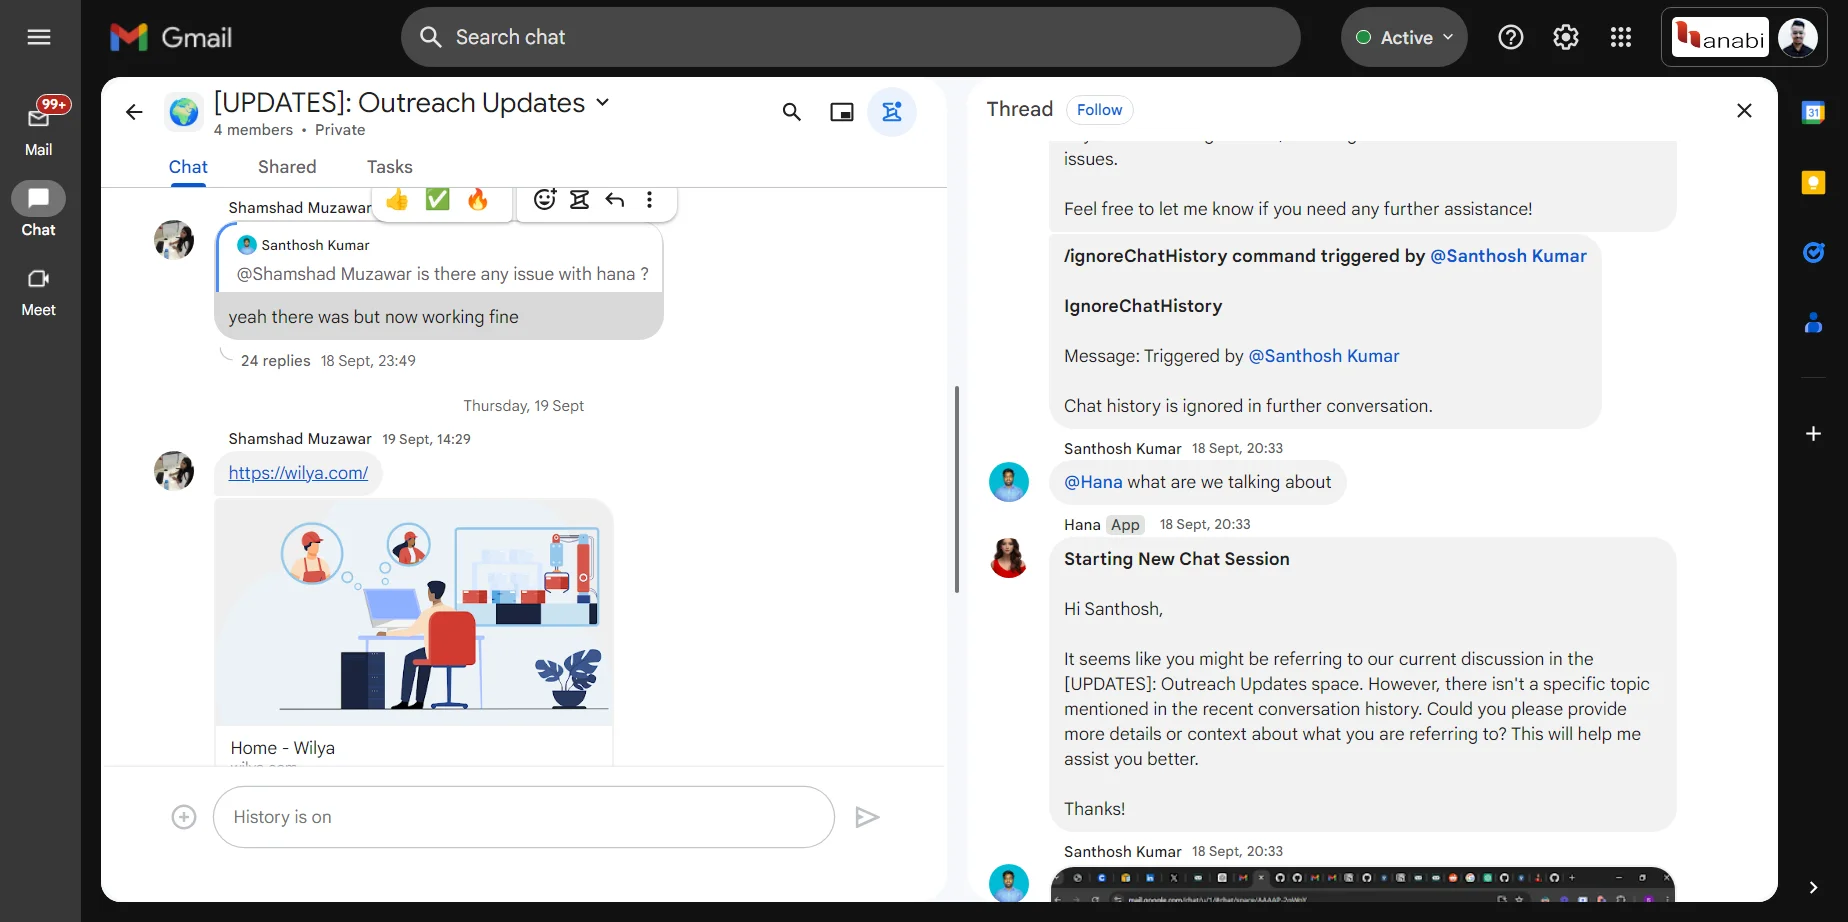Reply in thread using arrow icon
Viewport: 1848px width, 922px height.
(615, 200)
